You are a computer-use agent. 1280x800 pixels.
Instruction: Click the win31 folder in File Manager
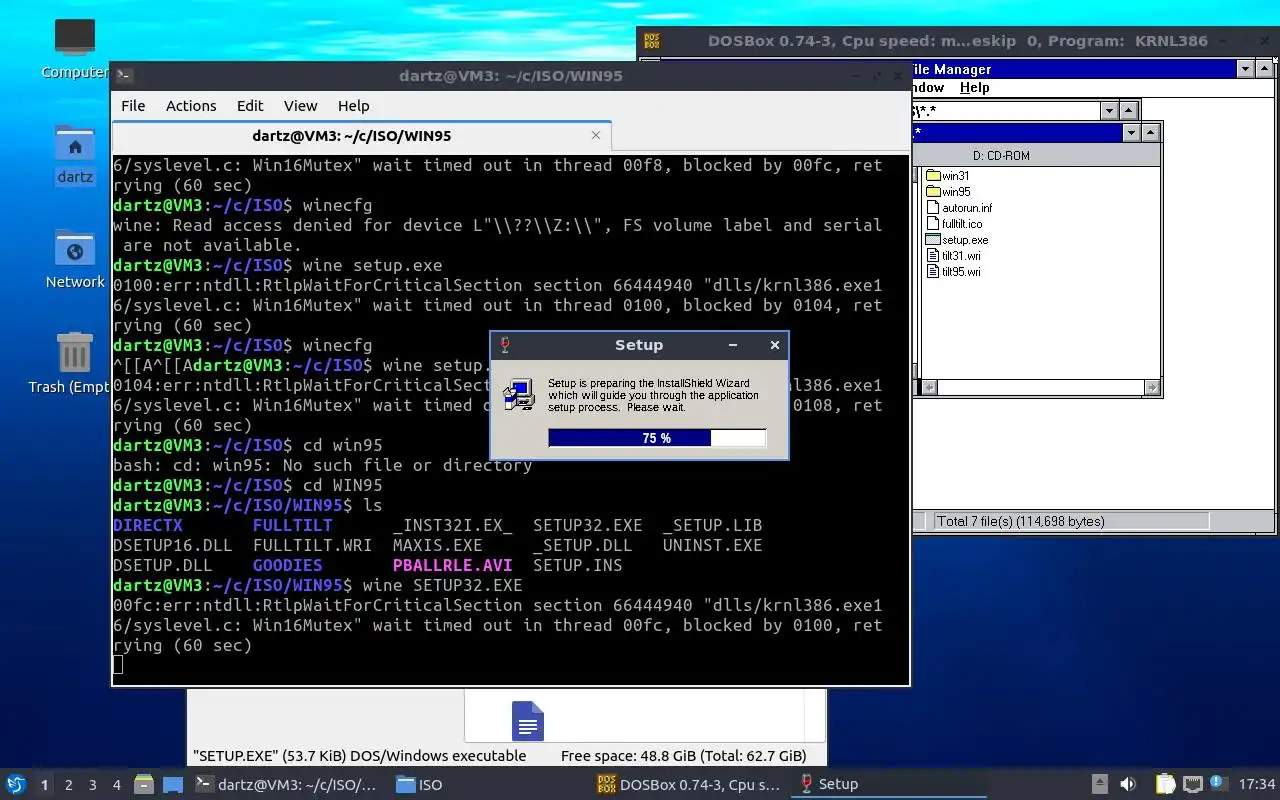tap(948, 176)
